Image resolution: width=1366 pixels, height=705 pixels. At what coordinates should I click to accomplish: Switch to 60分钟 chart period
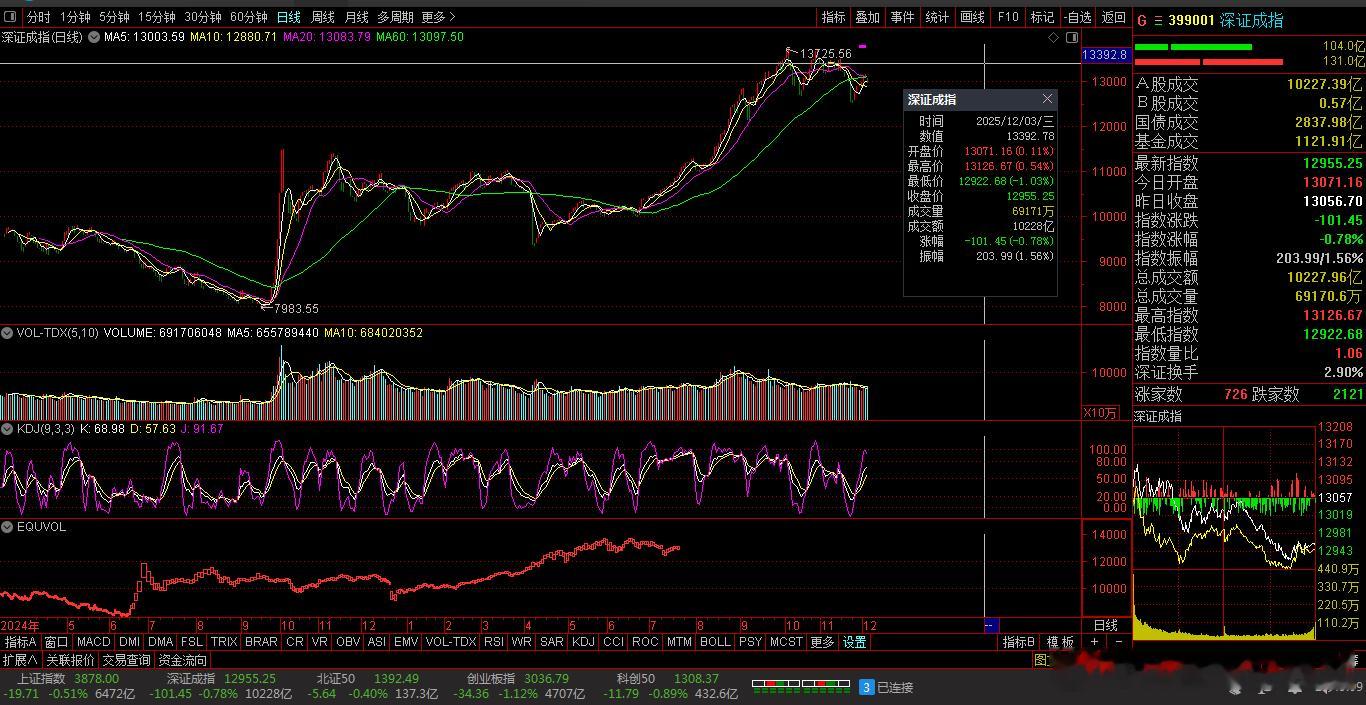point(249,17)
